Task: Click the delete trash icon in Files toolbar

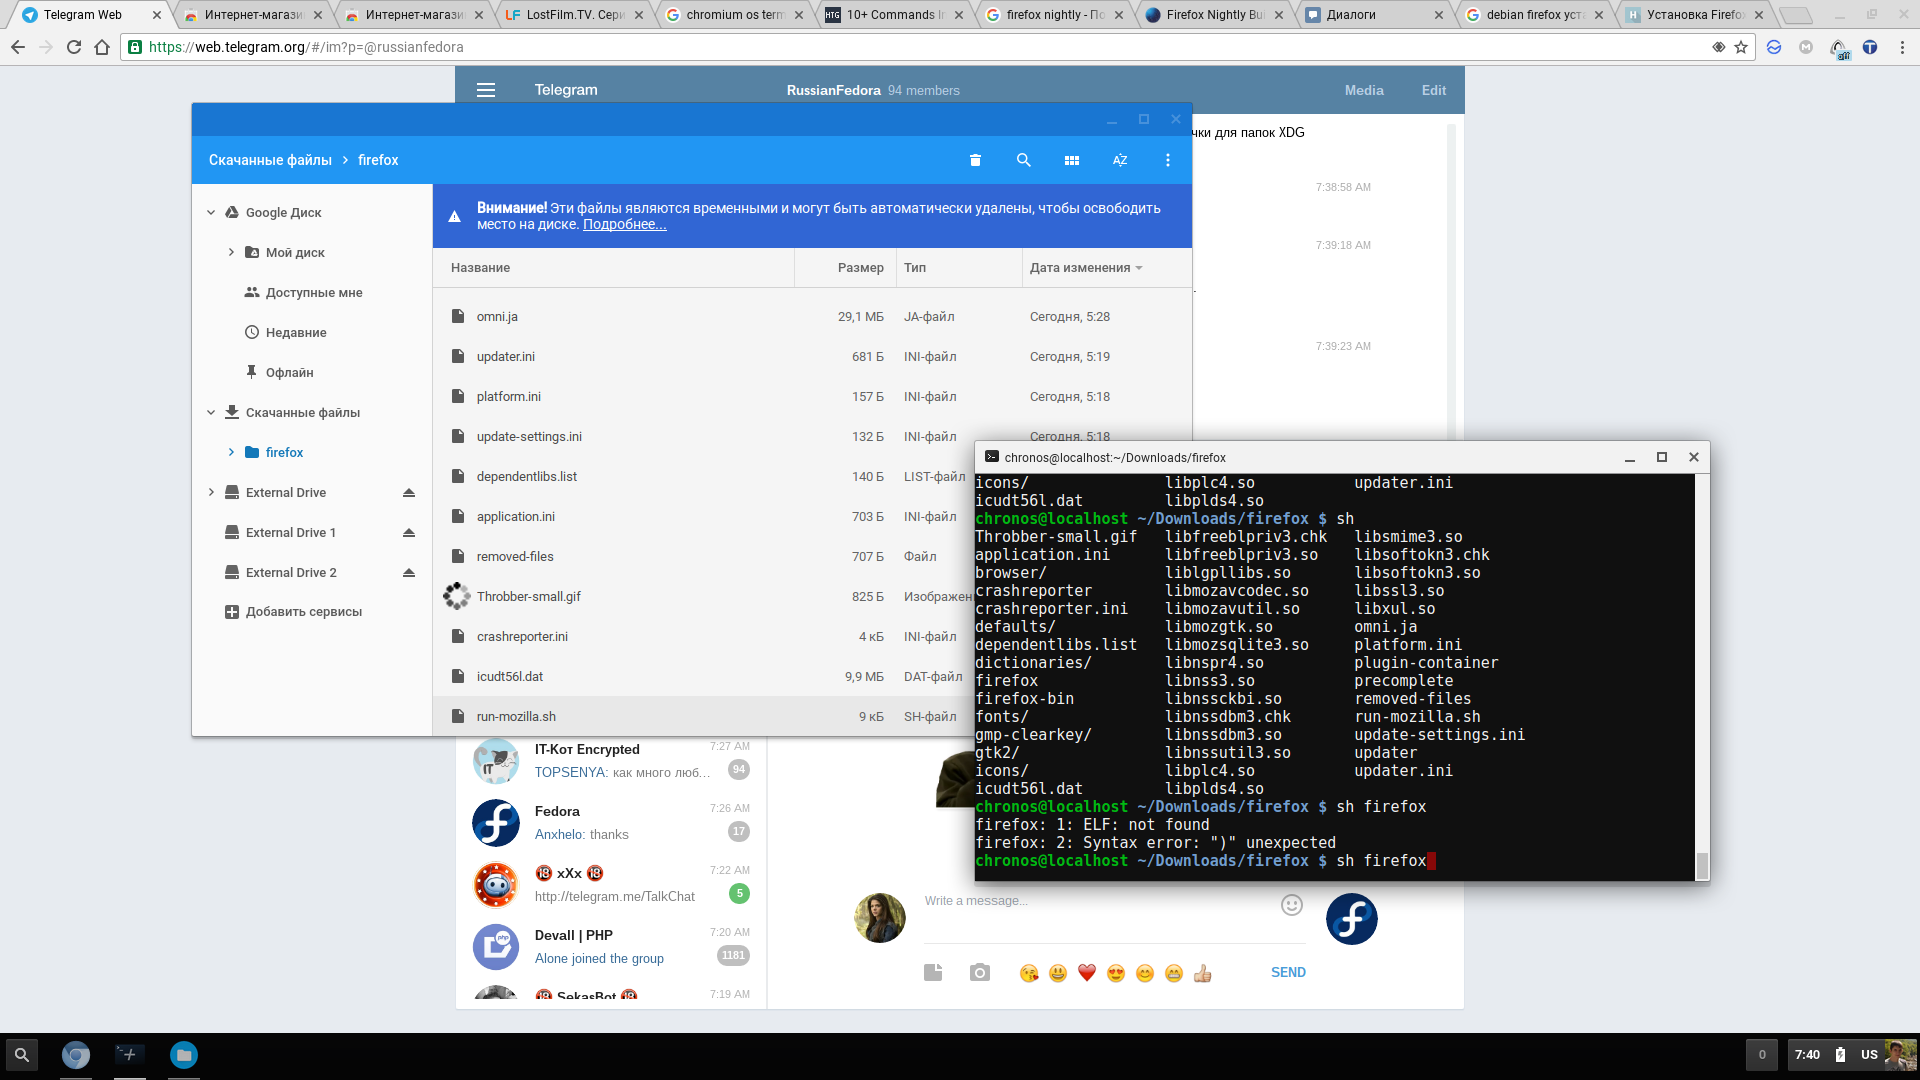Action: (975, 160)
